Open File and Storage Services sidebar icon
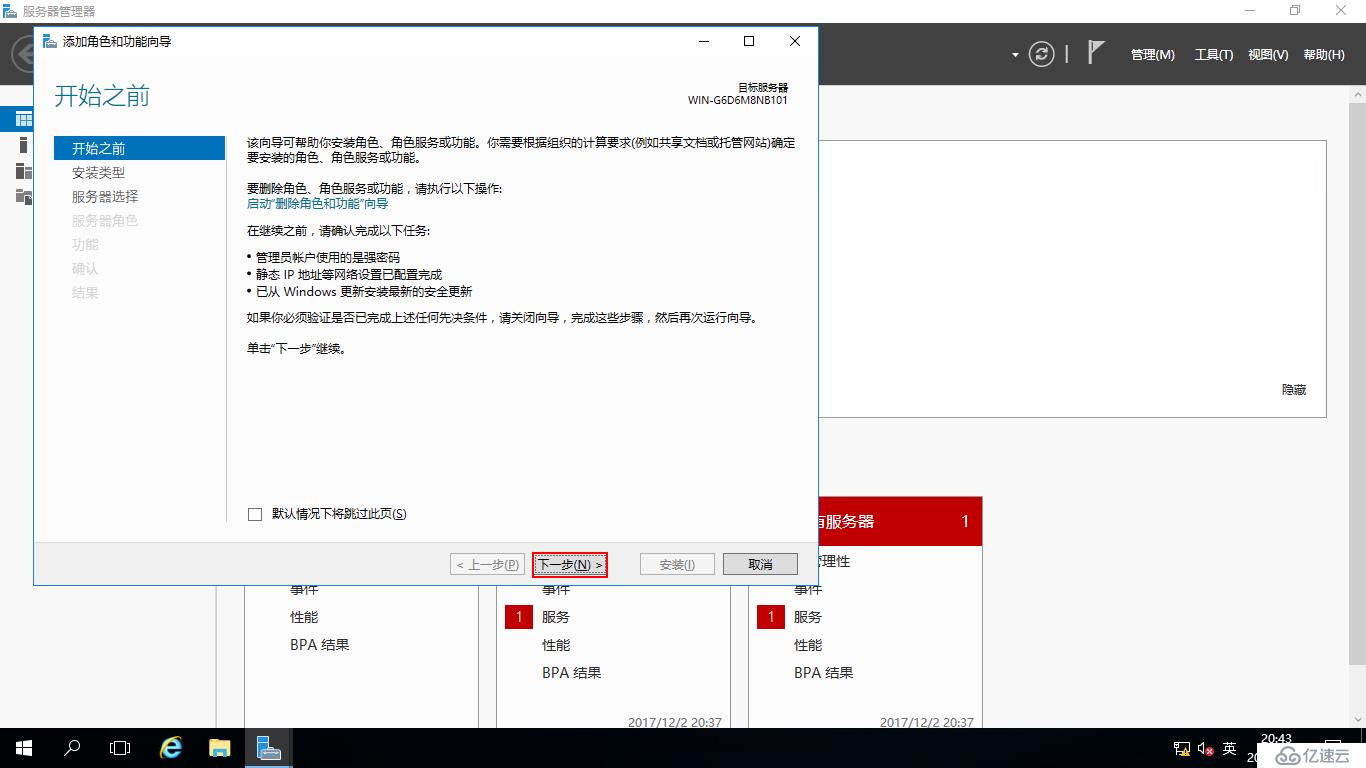Image resolution: width=1366 pixels, height=768 pixels. (24, 196)
